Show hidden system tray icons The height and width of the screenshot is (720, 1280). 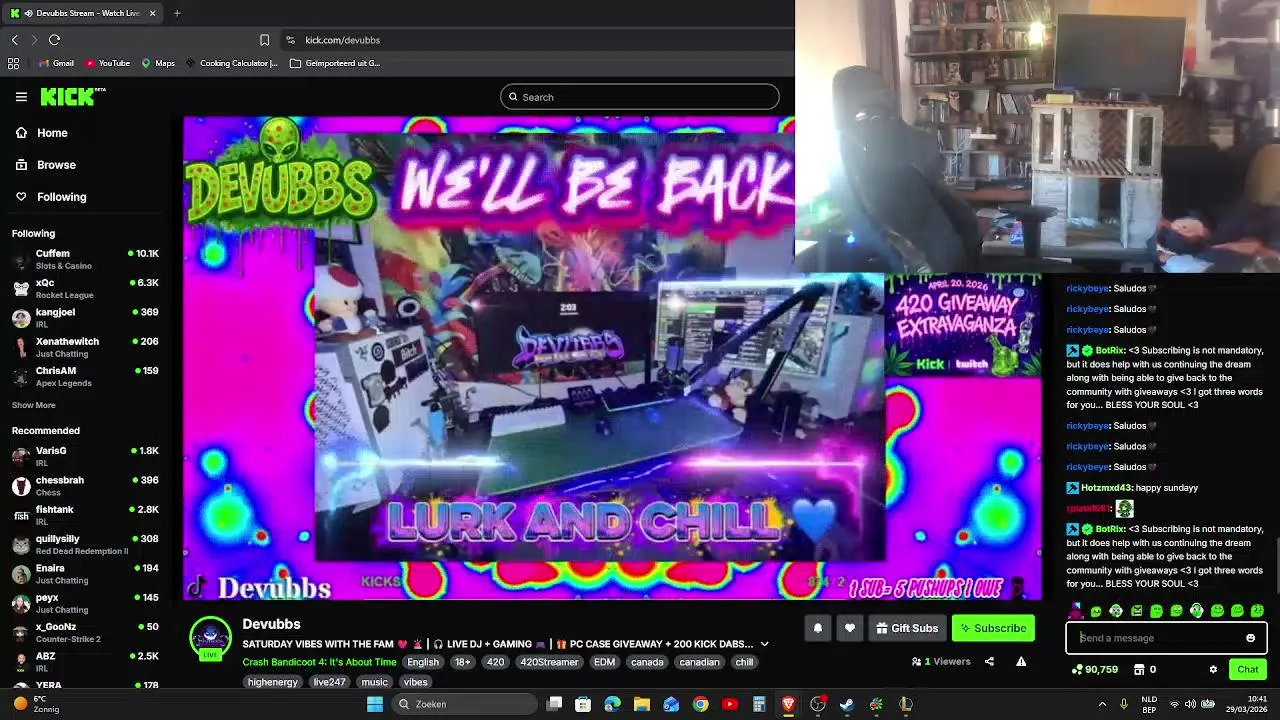pyautogui.click(x=1102, y=704)
